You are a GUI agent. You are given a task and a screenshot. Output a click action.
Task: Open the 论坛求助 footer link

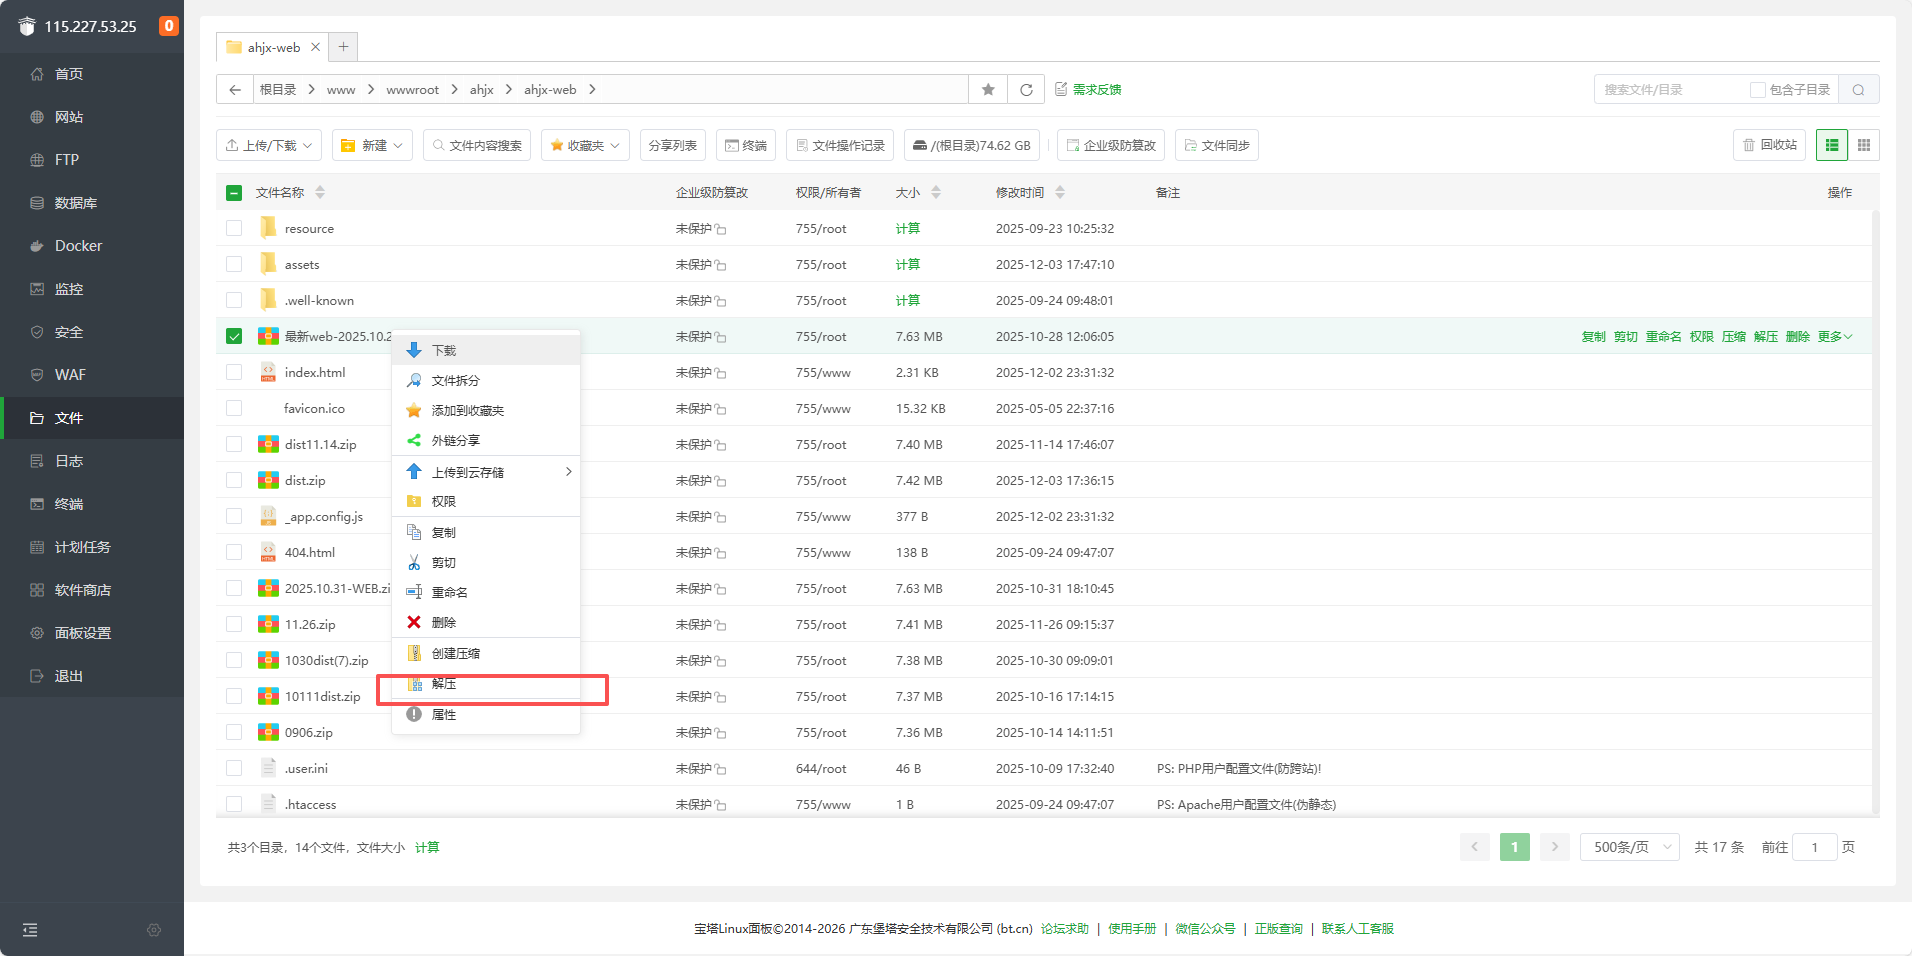point(1064,929)
